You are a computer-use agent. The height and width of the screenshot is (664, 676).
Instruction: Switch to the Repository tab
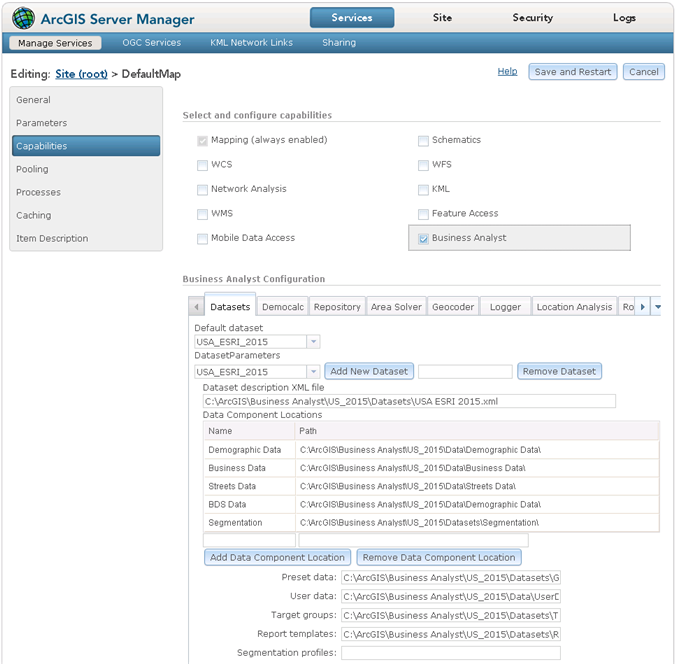click(337, 307)
